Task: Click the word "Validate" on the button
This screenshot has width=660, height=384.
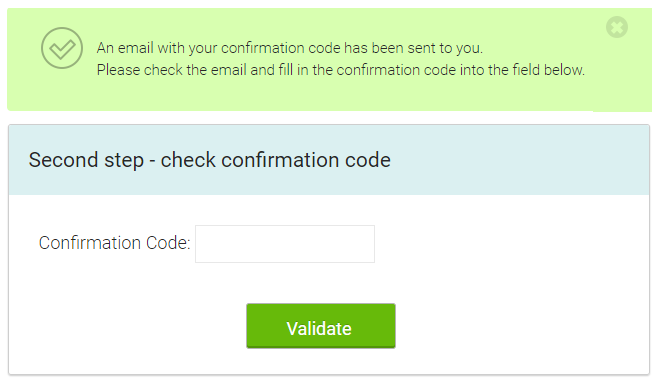Action: tap(319, 329)
